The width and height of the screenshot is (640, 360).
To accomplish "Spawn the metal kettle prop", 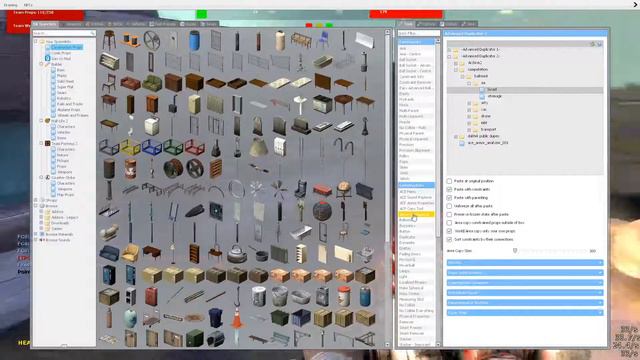I will coord(237,253).
